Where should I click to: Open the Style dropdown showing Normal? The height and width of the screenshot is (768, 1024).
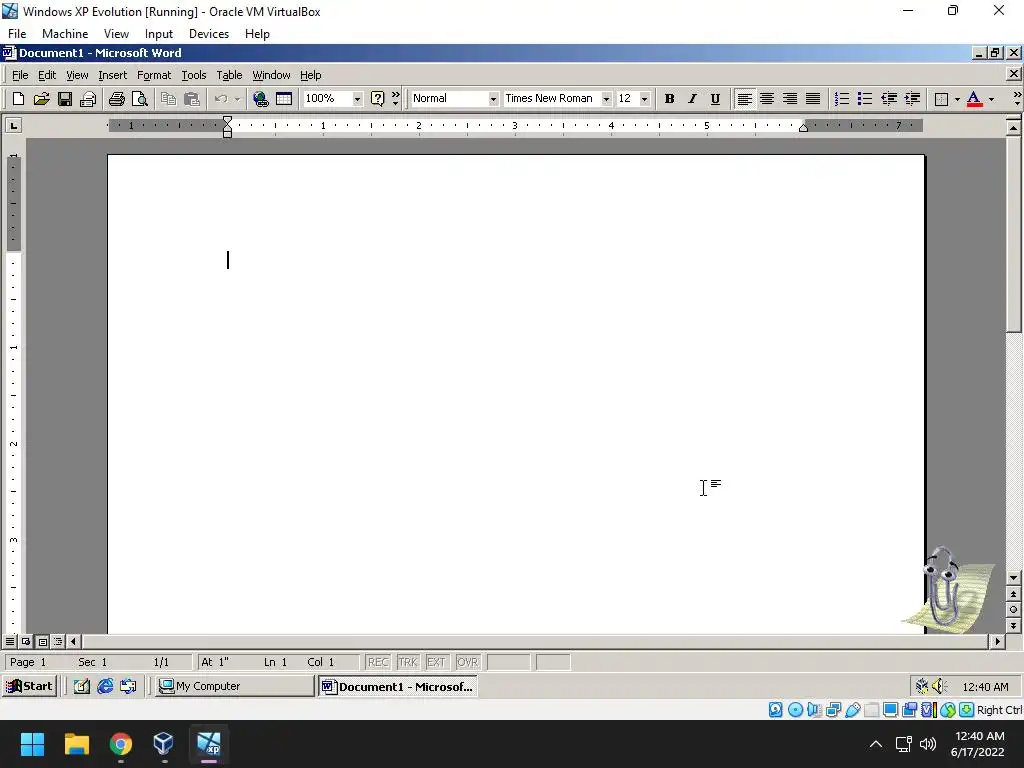[493, 99]
